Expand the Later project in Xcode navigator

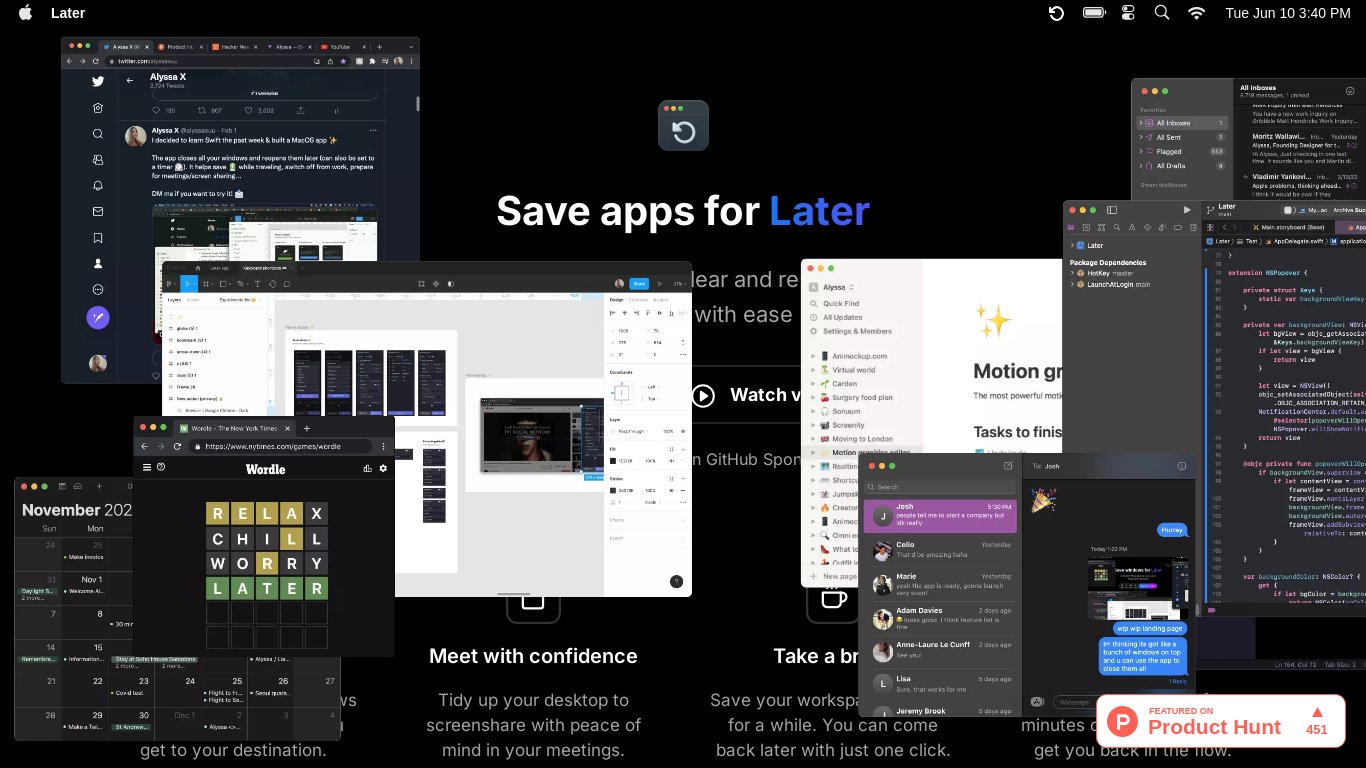tap(1072, 245)
